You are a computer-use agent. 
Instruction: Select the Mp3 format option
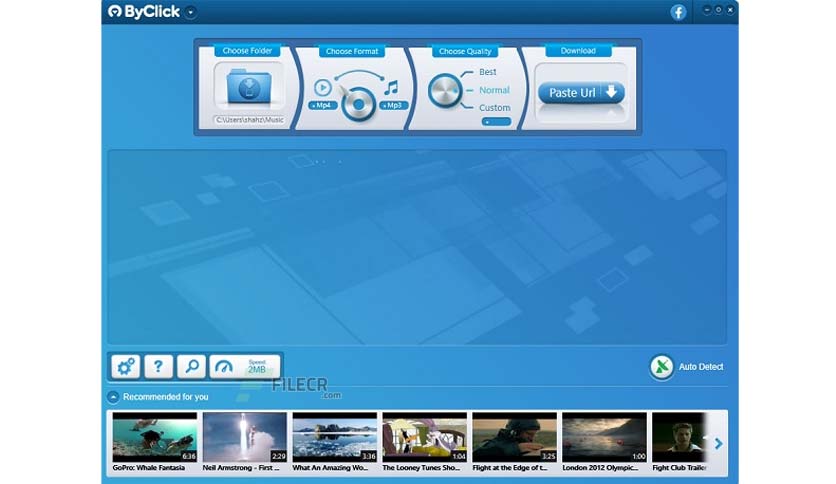click(393, 106)
